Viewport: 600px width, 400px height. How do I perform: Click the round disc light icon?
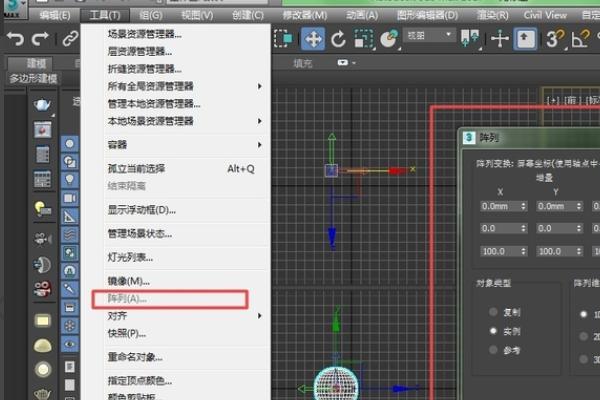coord(42,369)
